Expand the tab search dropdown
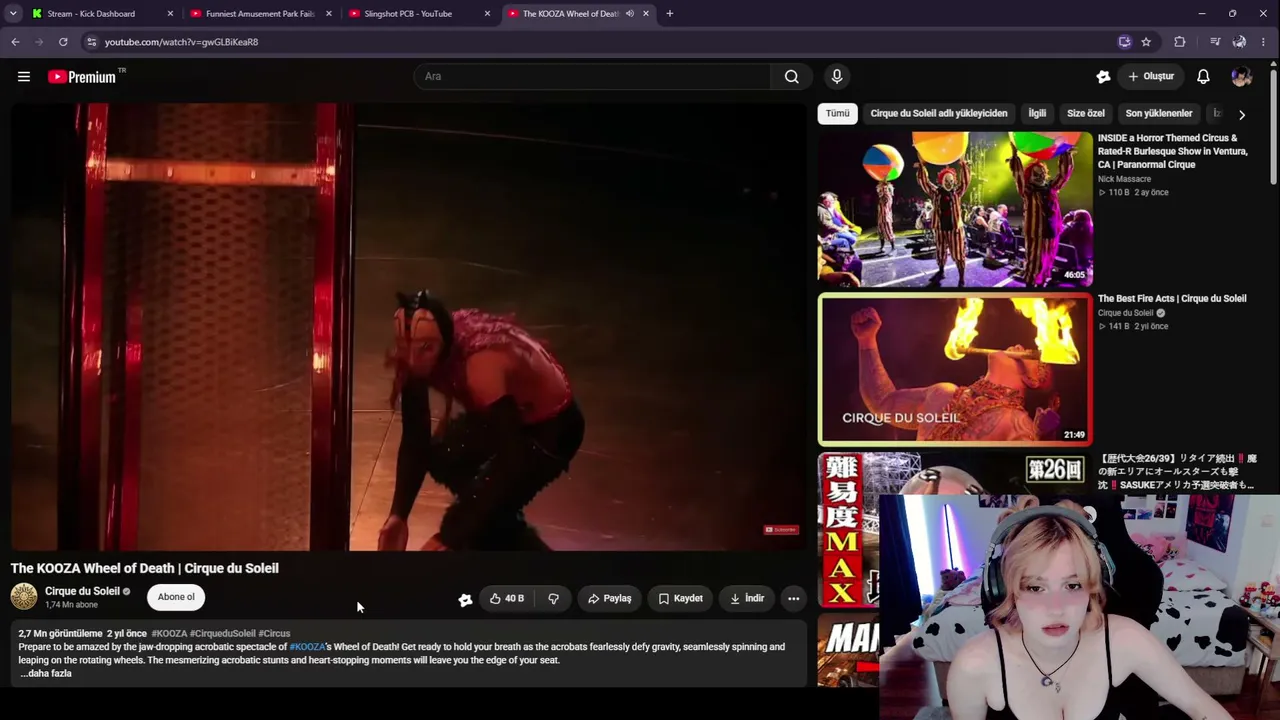This screenshot has width=1280, height=720. [13, 14]
